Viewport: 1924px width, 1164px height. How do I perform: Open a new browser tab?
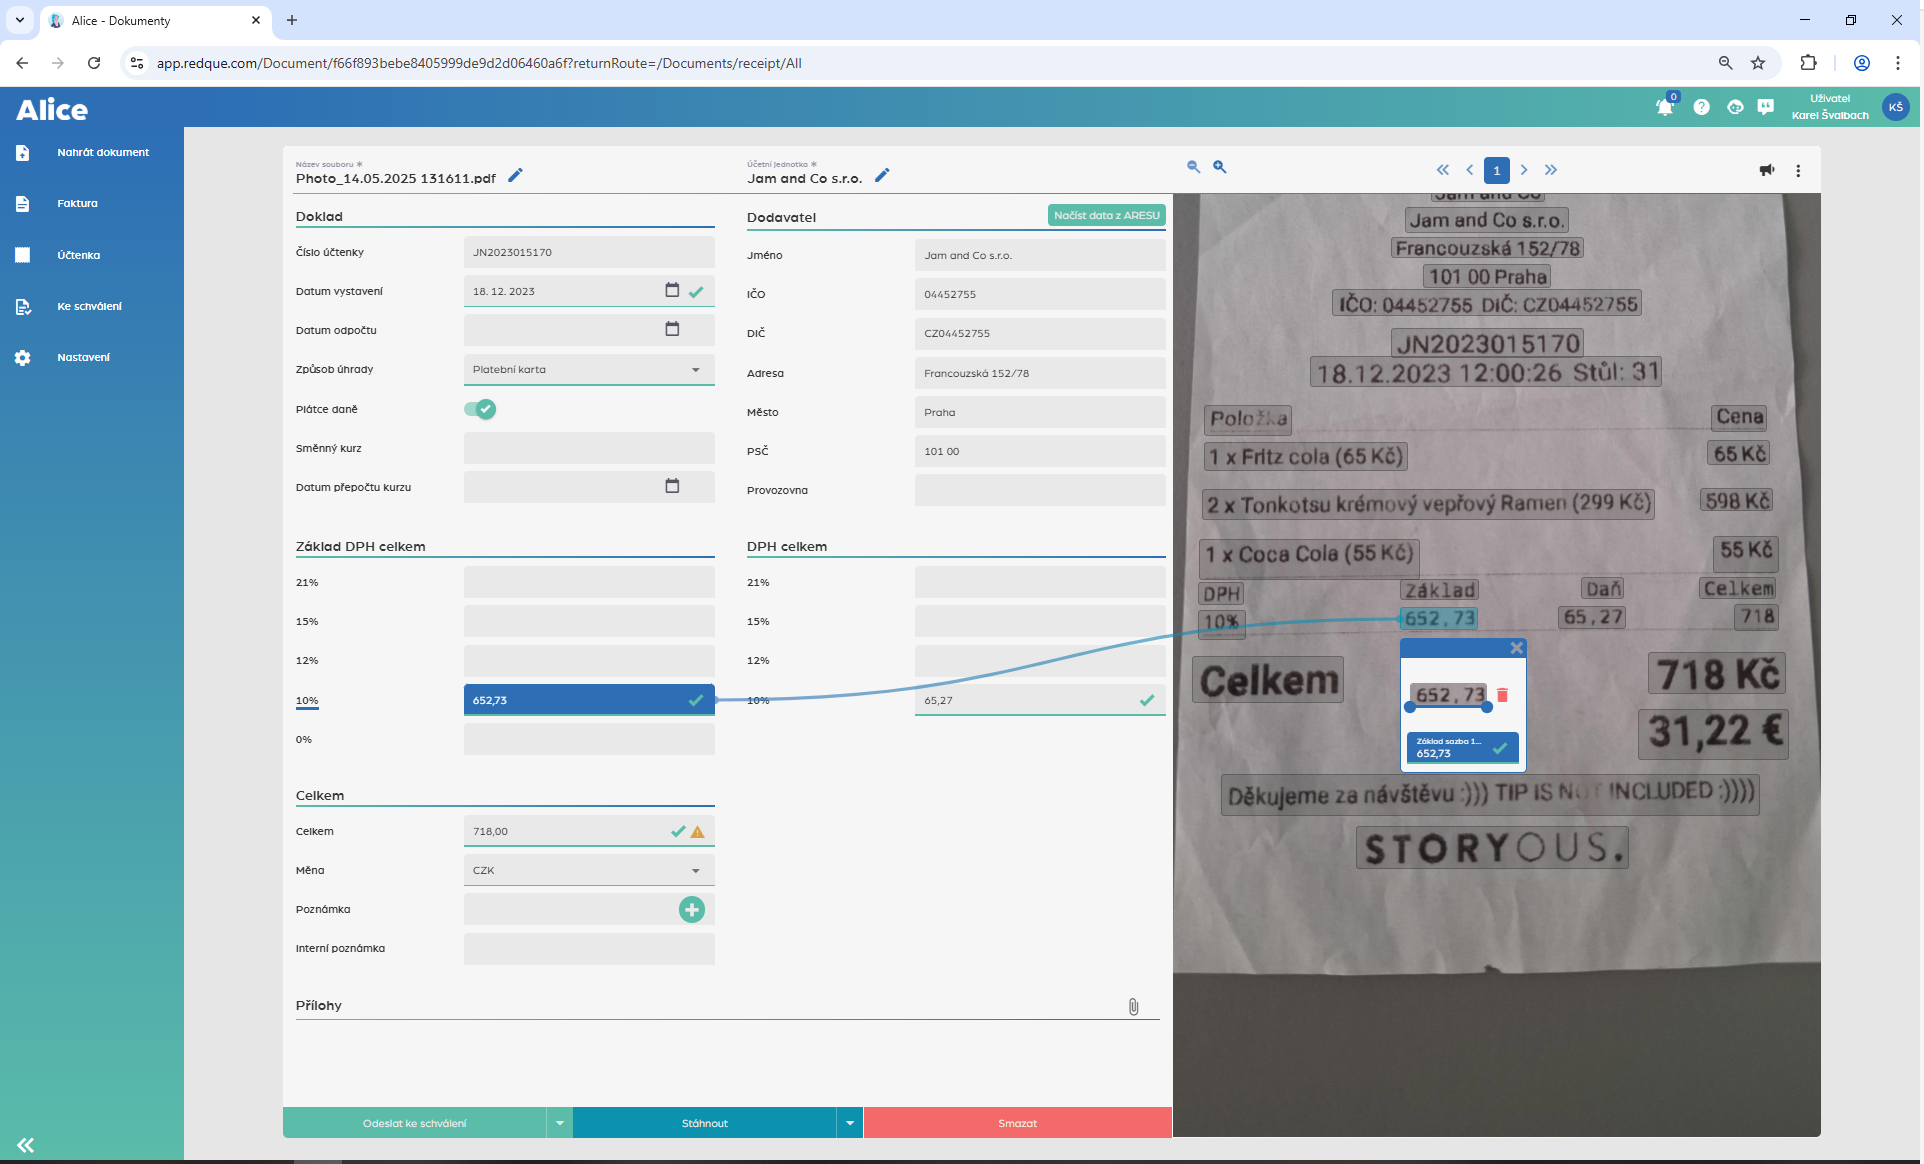292,20
